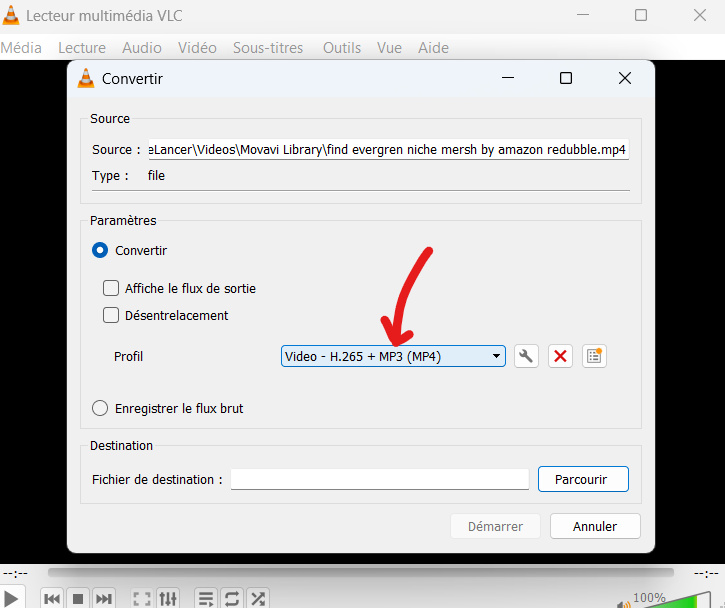Toggle loop playback mode
Viewport: 725px width, 608px height.
(x=232, y=599)
